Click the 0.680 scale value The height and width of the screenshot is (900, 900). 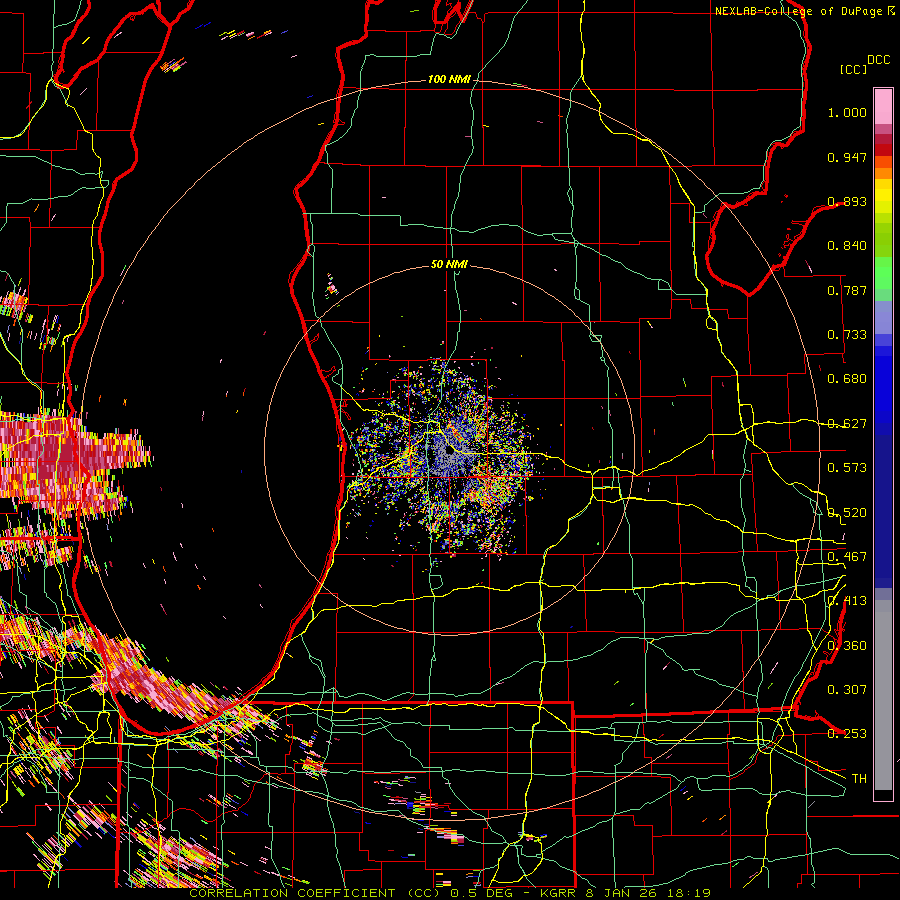[x=847, y=379]
